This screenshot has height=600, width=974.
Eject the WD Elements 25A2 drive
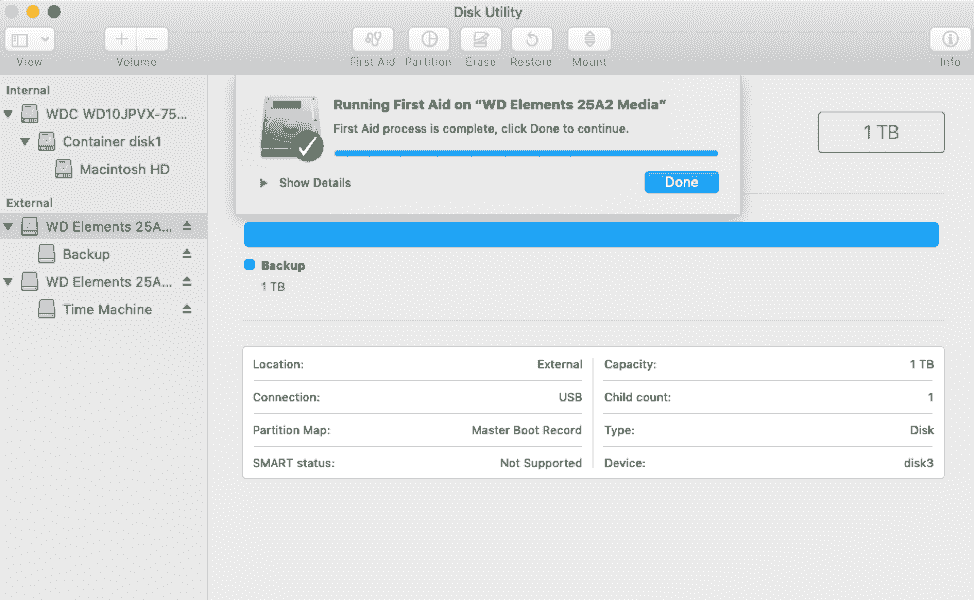click(x=188, y=226)
